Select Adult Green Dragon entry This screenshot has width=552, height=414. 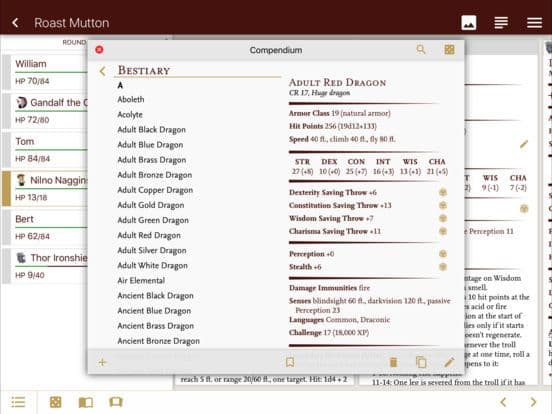pyautogui.click(x=153, y=221)
